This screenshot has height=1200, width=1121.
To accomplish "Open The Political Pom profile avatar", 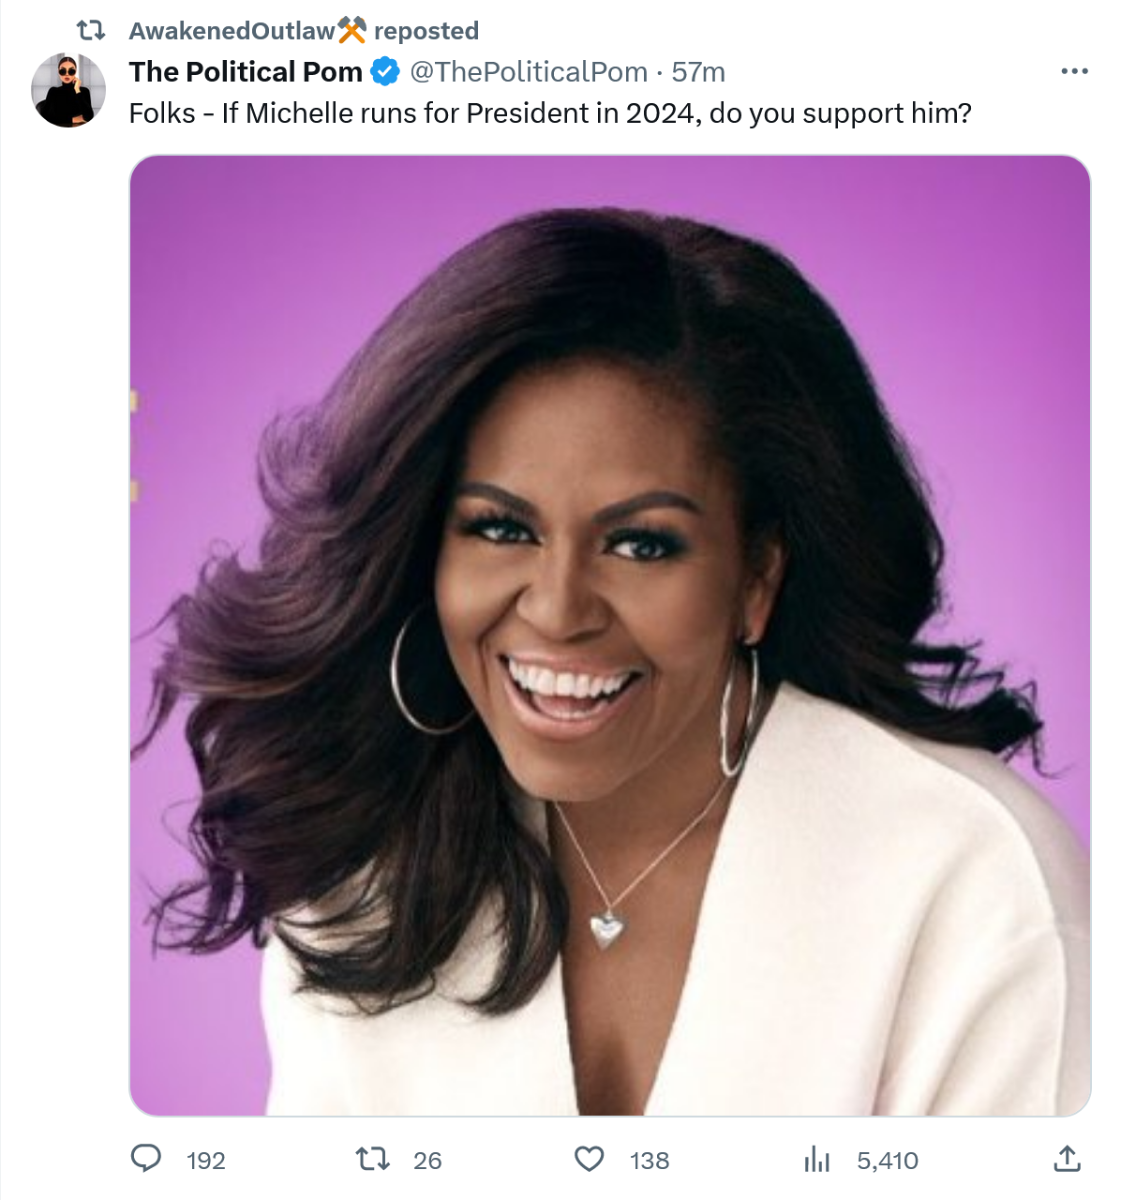I will pos(68,91).
